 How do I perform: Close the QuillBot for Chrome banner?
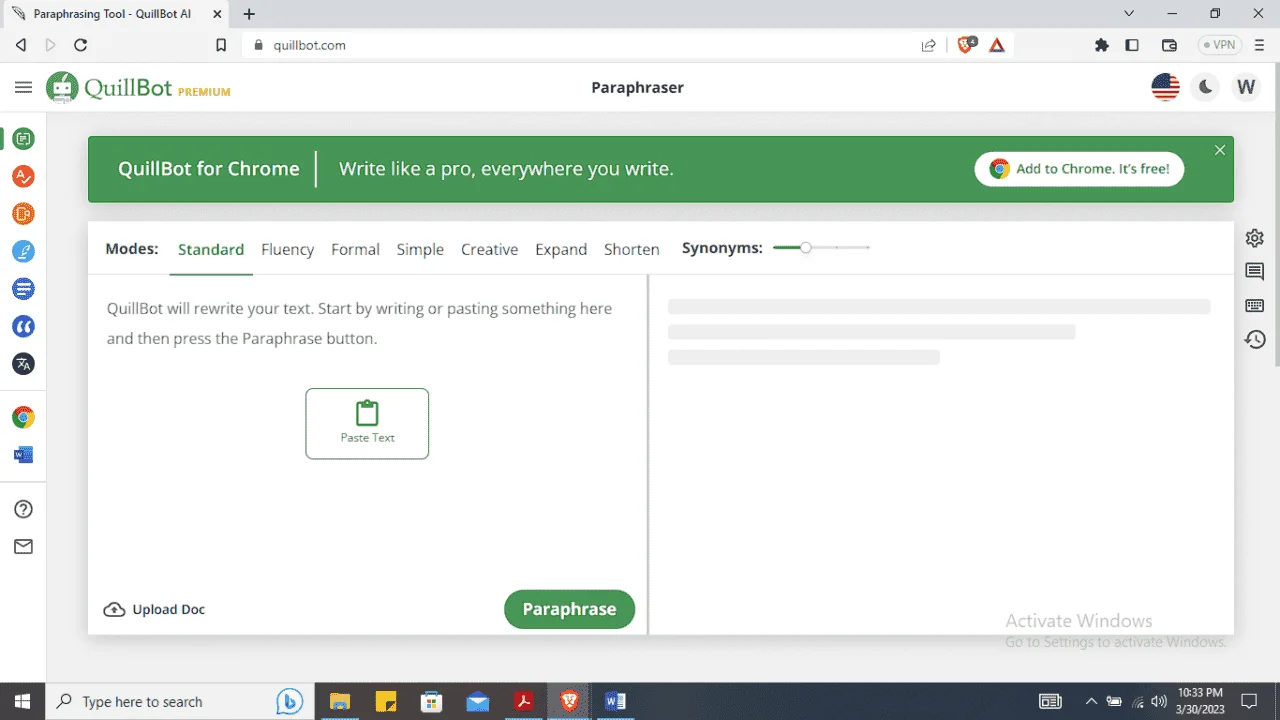click(1220, 150)
